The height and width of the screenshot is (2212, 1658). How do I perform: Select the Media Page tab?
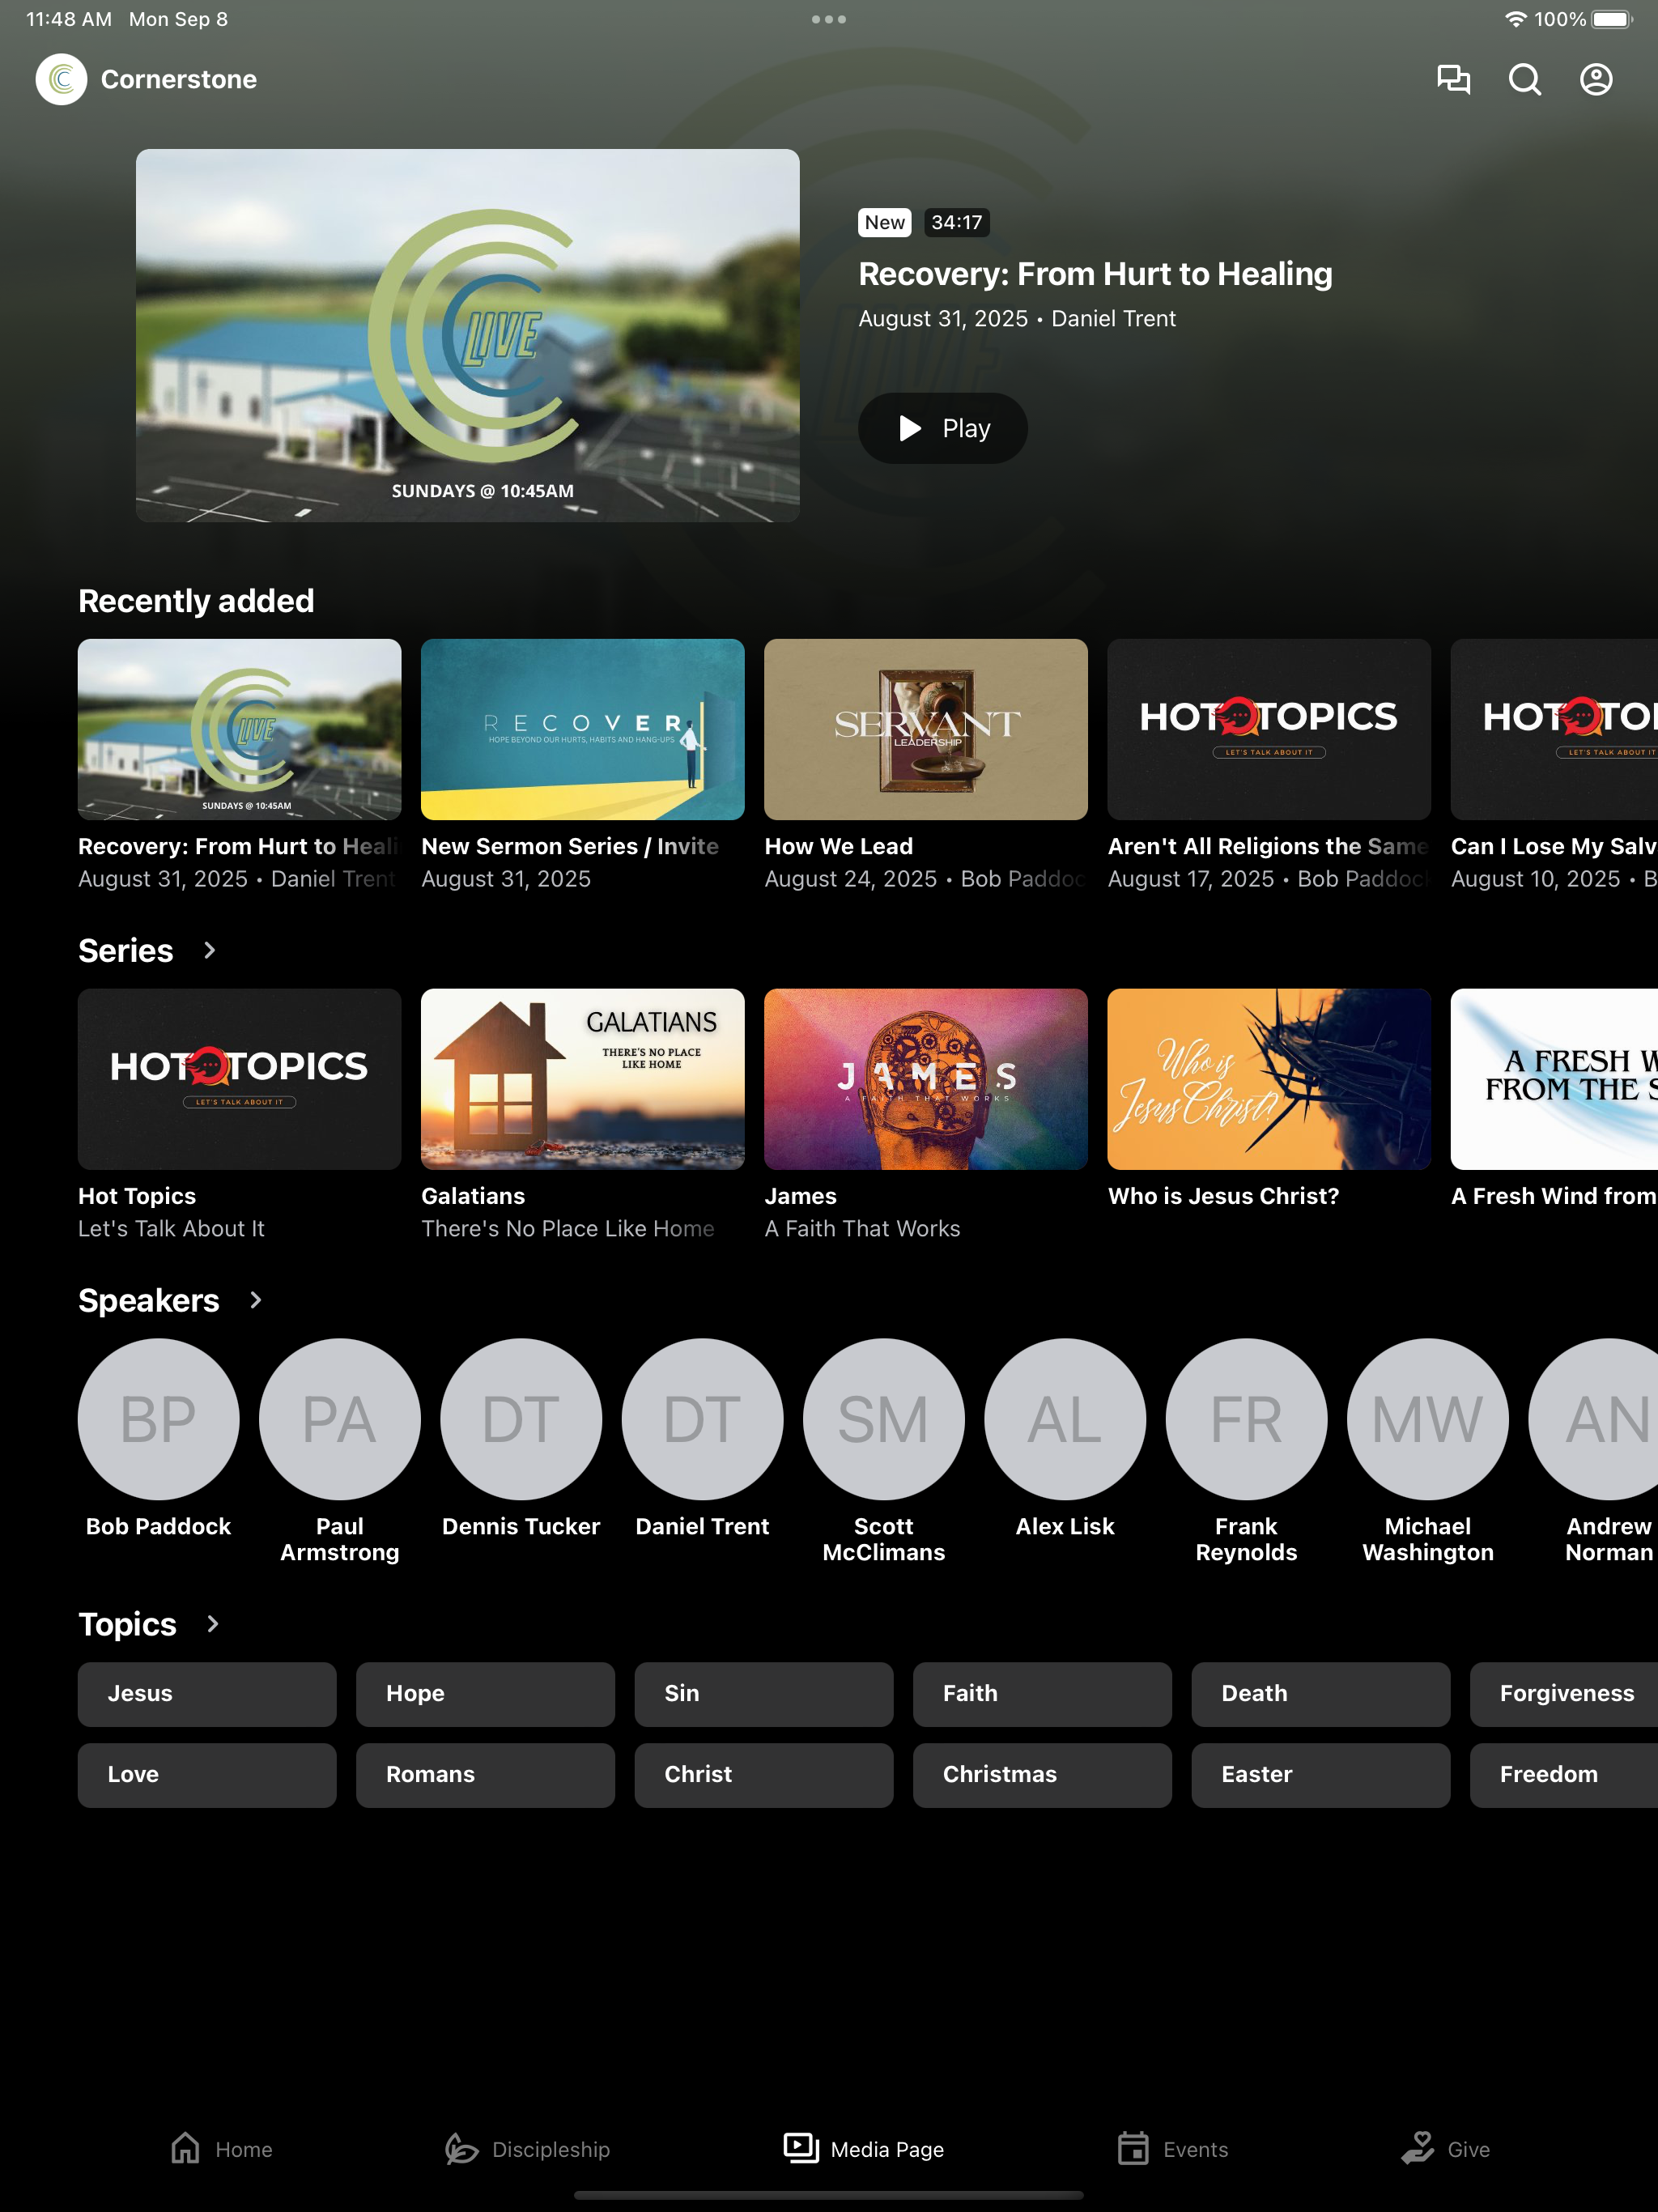click(x=864, y=2149)
